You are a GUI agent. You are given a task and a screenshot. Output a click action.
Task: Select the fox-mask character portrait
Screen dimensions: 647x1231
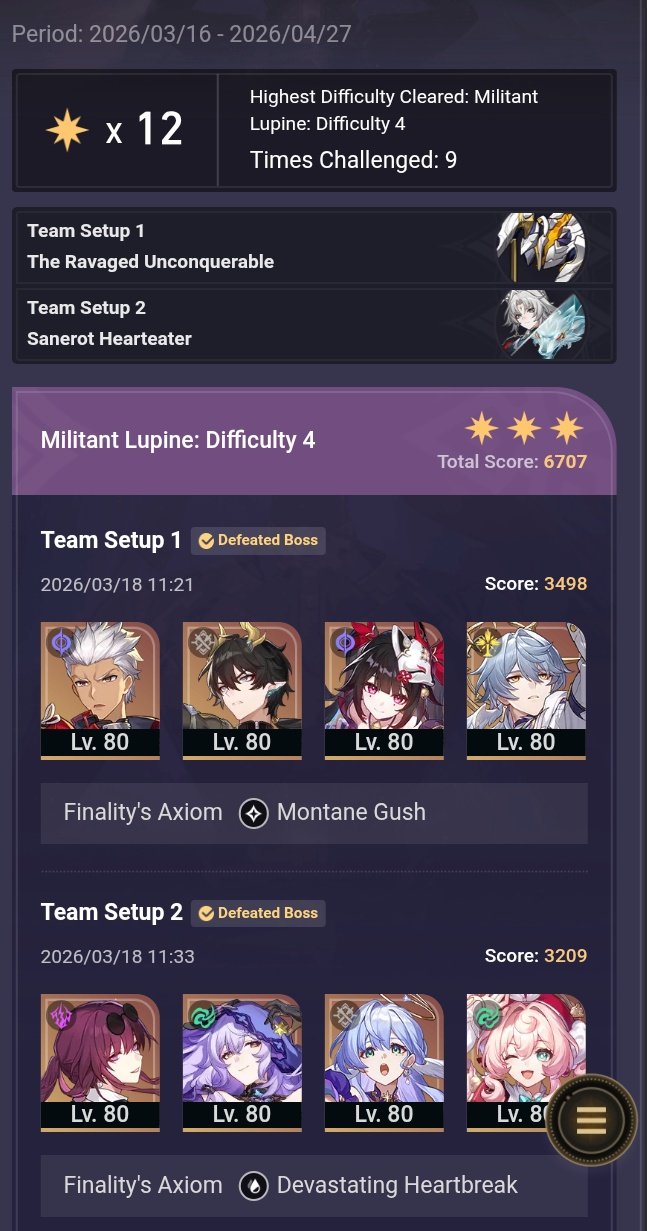coord(384,691)
